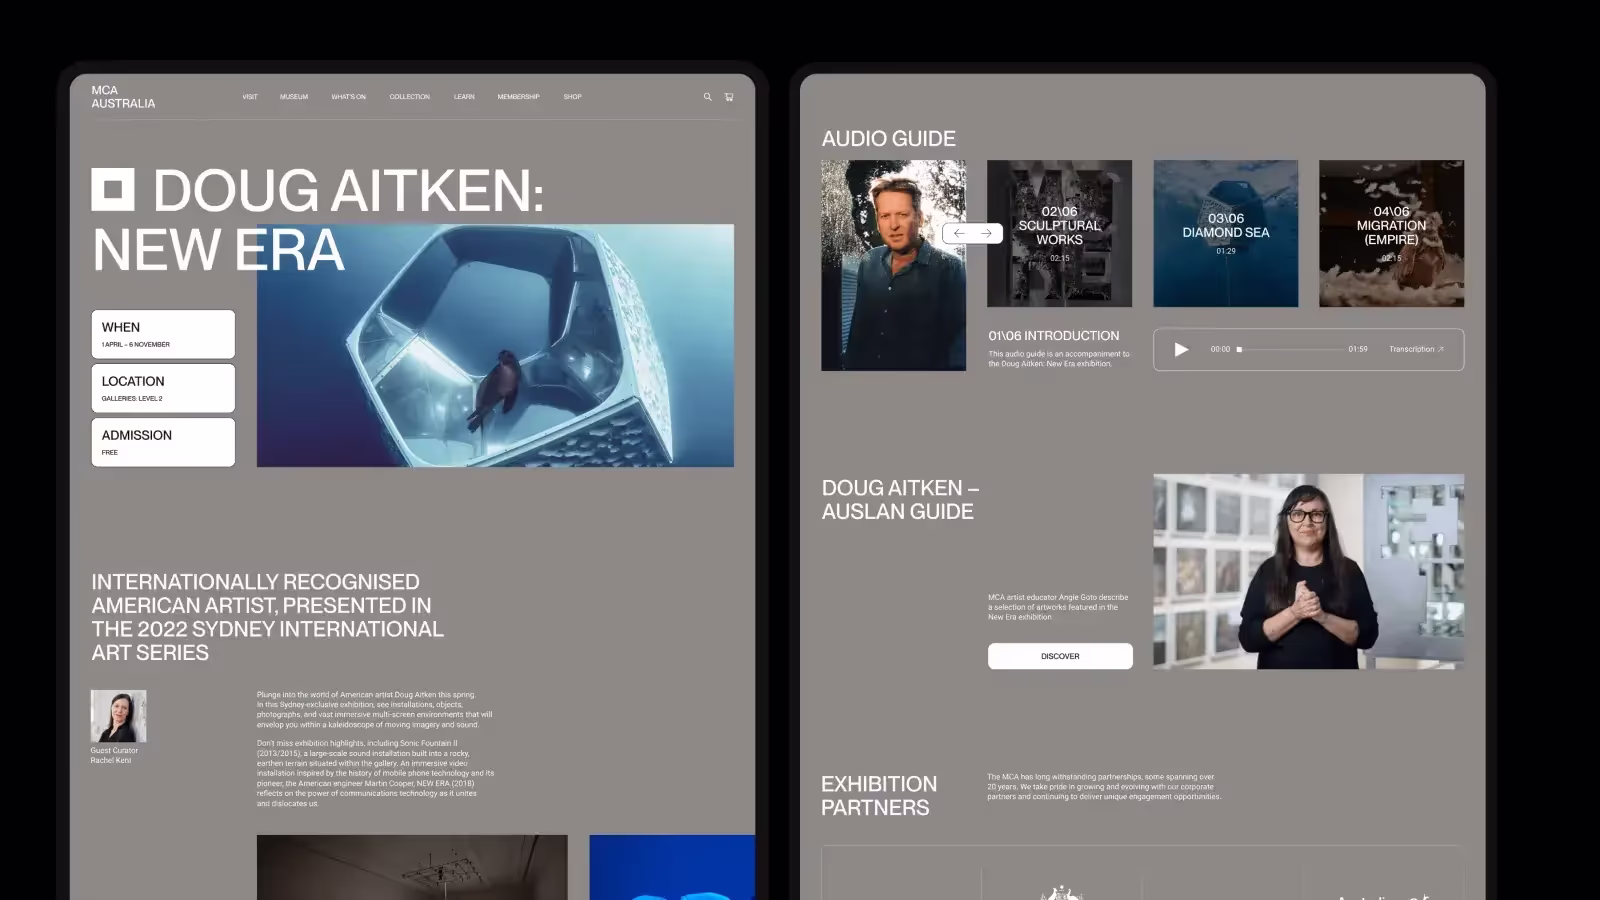Click the Discover button
Screen dimensions: 1600x900
1060,656
